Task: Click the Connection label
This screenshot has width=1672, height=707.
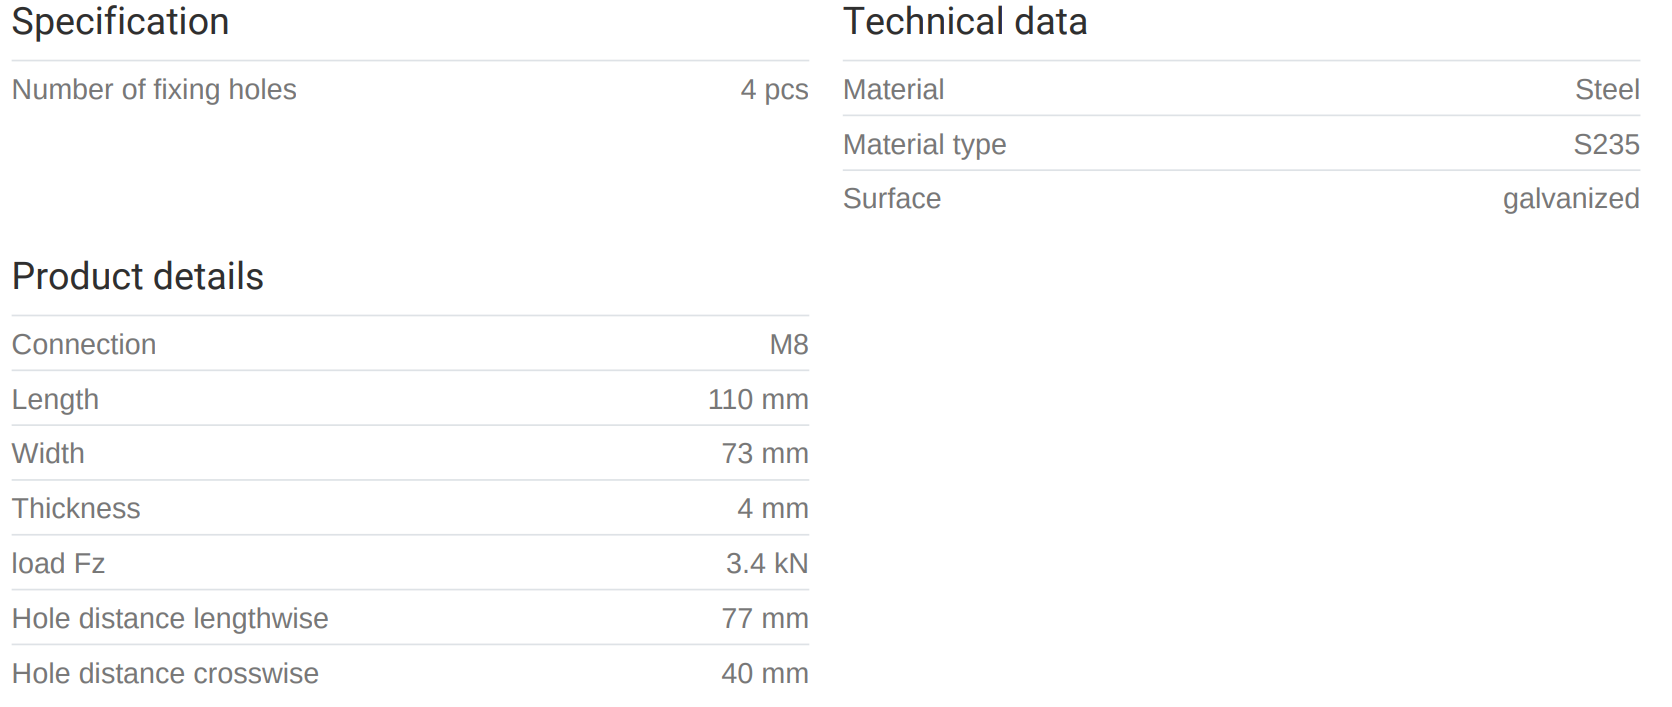Action: (84, 345)
